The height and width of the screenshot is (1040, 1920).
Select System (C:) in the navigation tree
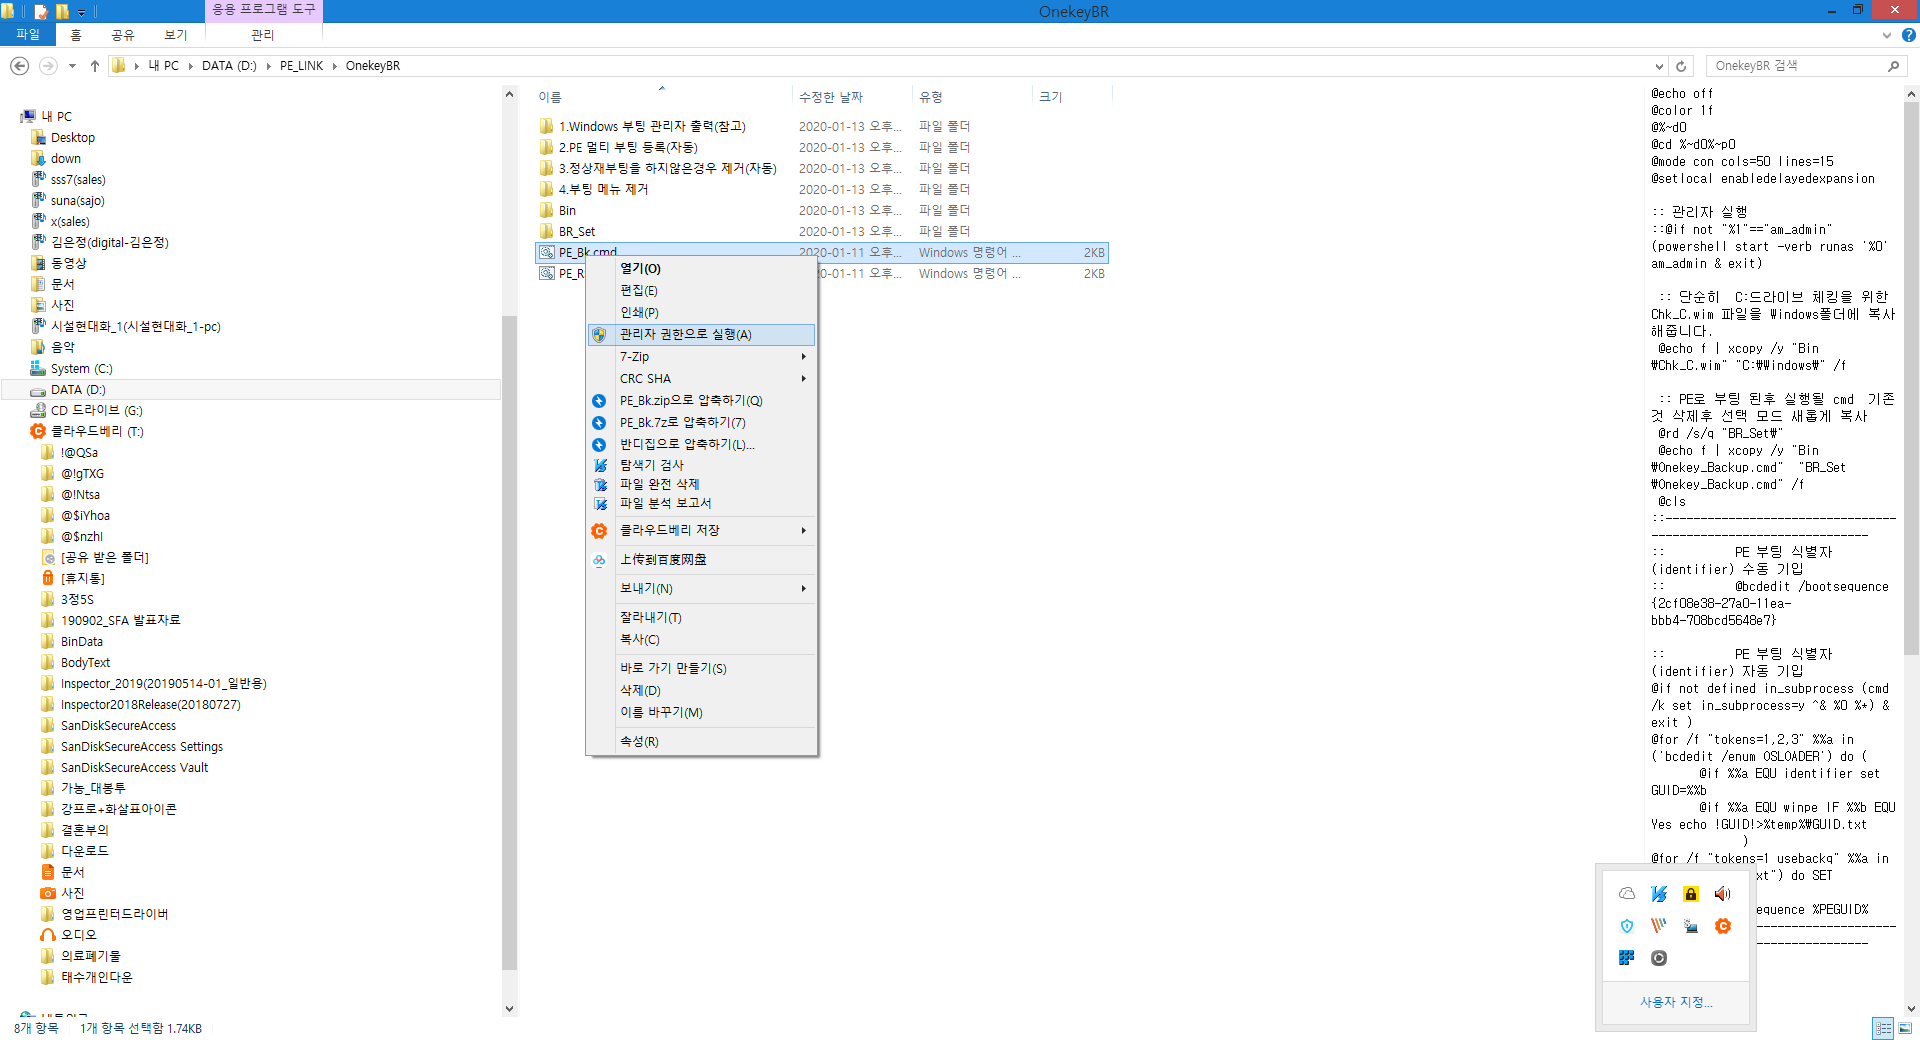point(81,369)
